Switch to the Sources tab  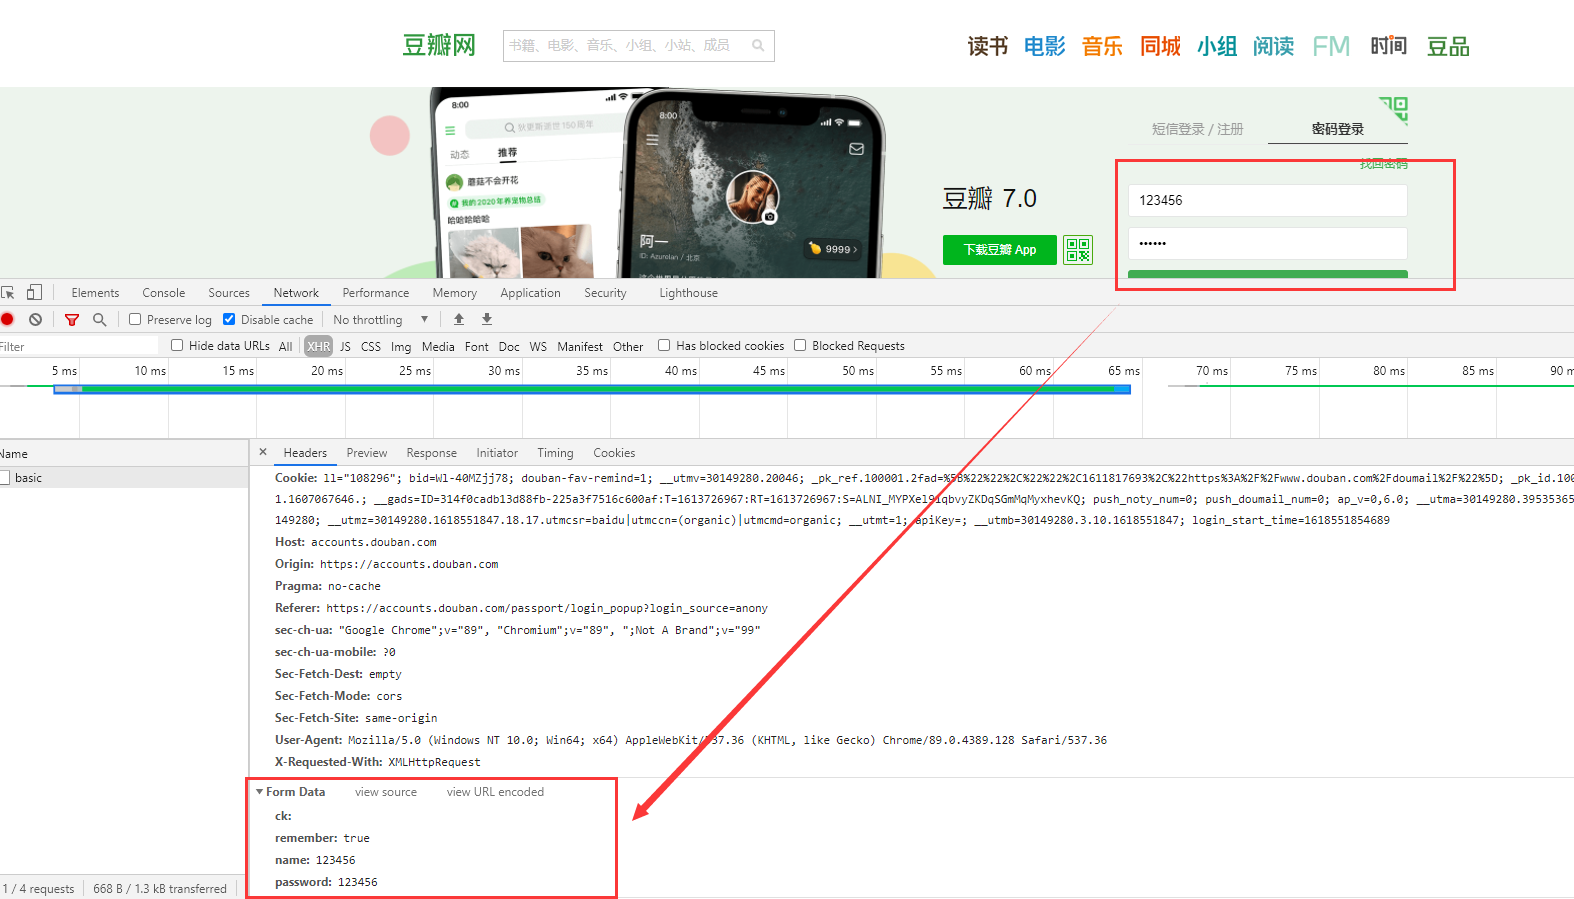pyautogui.click(x=229, y=293)
